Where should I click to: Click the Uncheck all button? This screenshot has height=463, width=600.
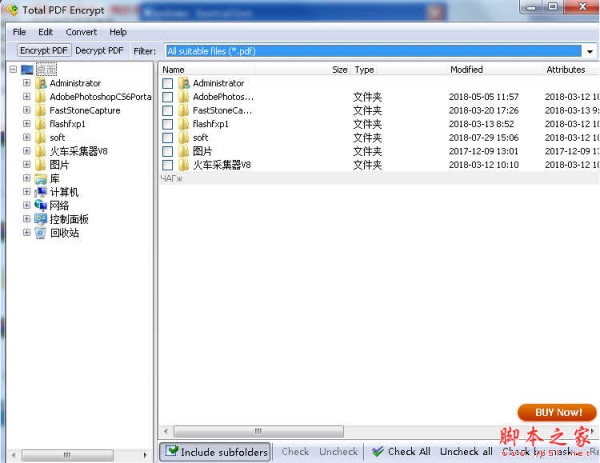click(466, 452)
